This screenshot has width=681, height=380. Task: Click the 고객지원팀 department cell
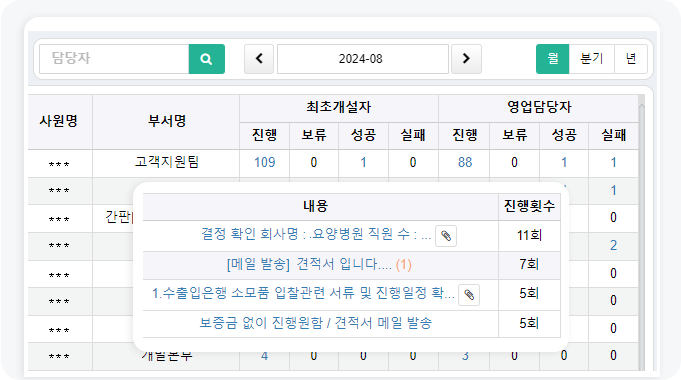tap(167, 162)
